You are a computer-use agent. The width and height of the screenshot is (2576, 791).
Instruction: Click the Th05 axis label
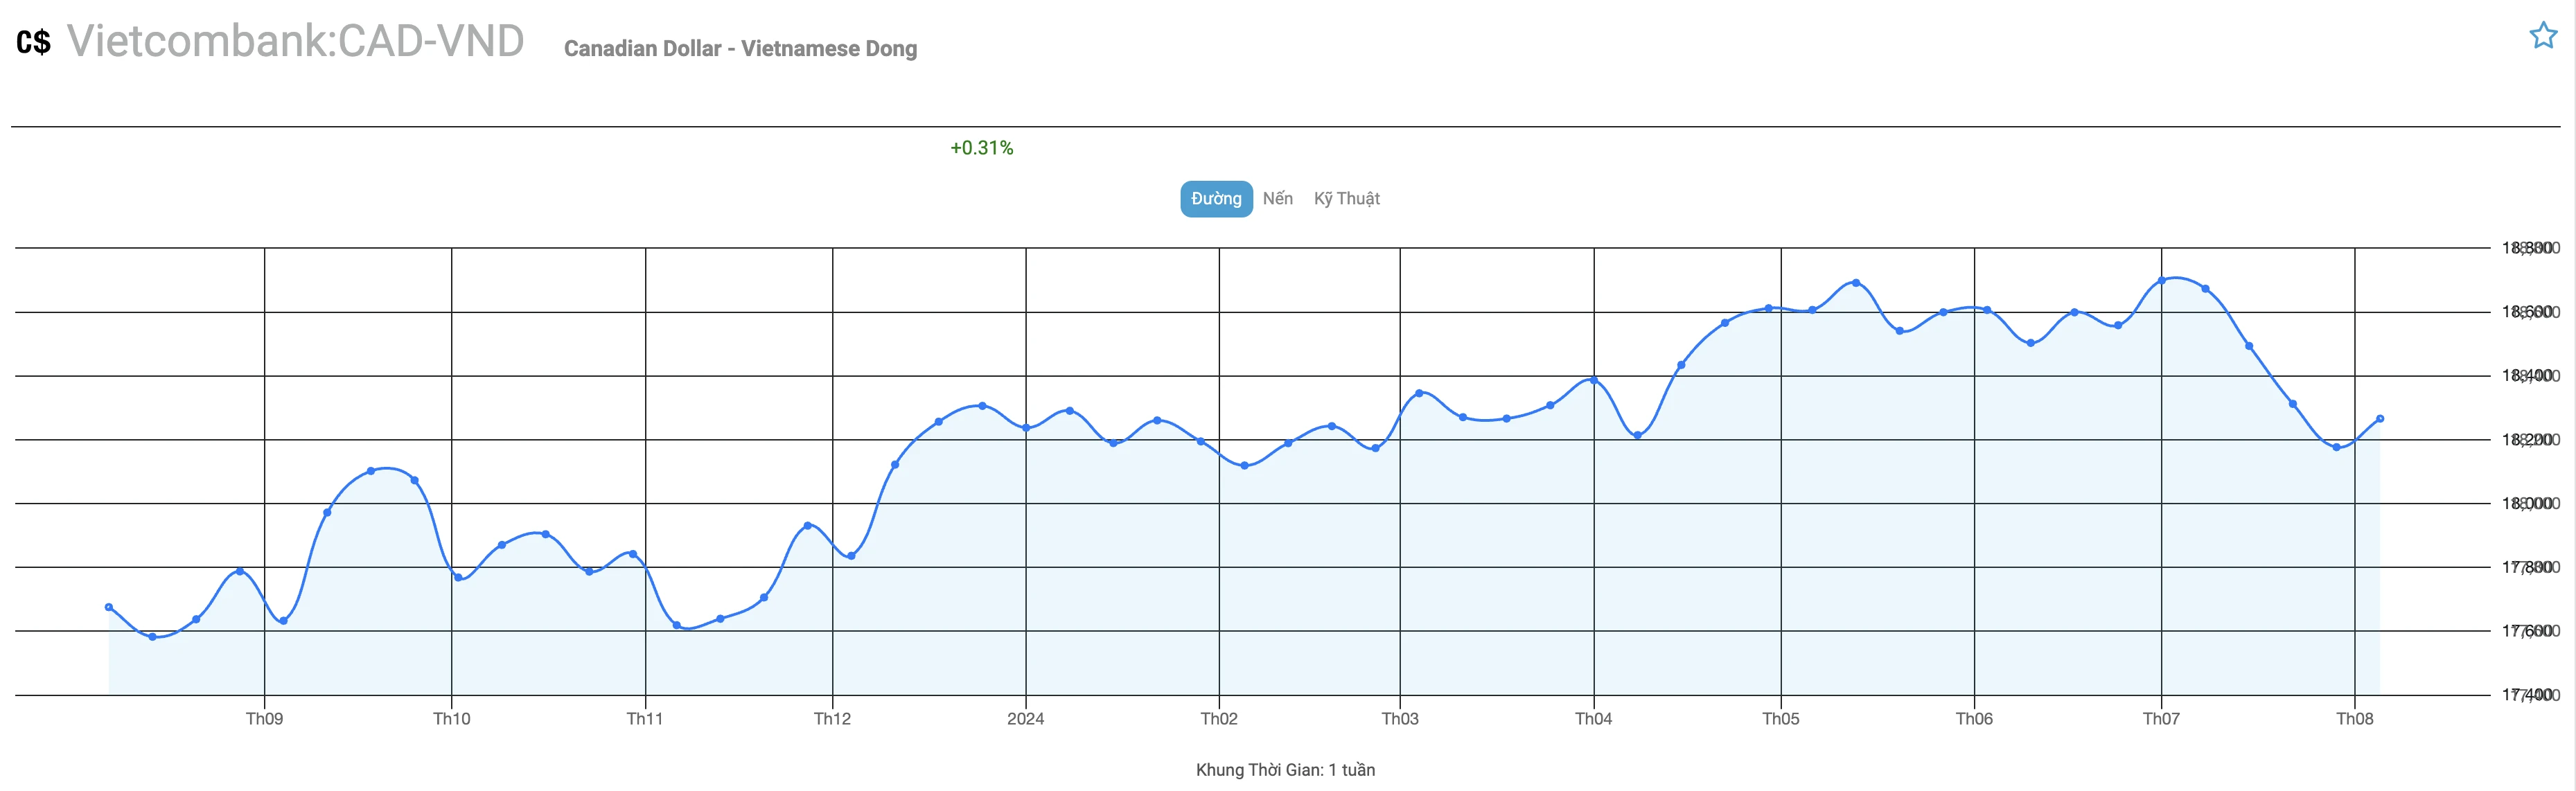[x=1780, y=719]
